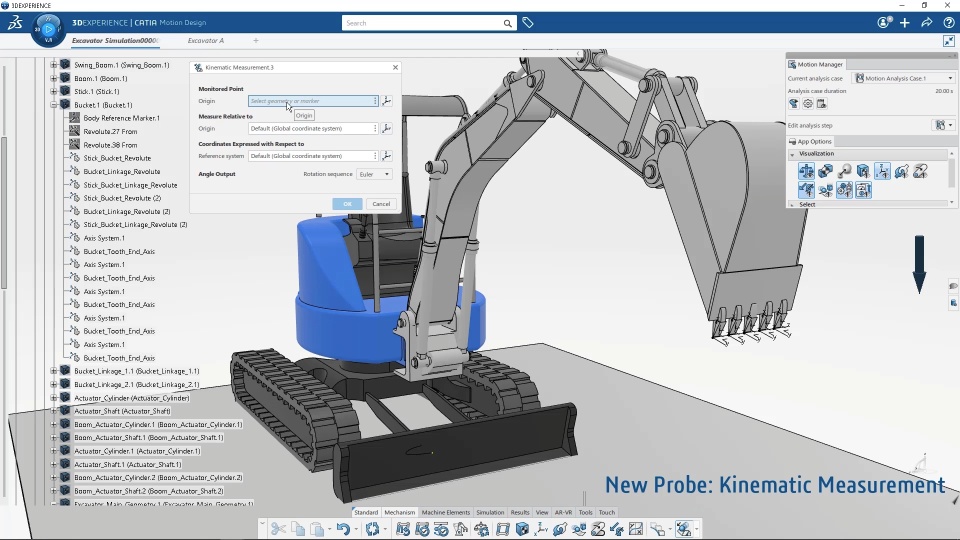Open the View toolbar tab
Viewport: 960px width, 540px height.
(542, 512)
